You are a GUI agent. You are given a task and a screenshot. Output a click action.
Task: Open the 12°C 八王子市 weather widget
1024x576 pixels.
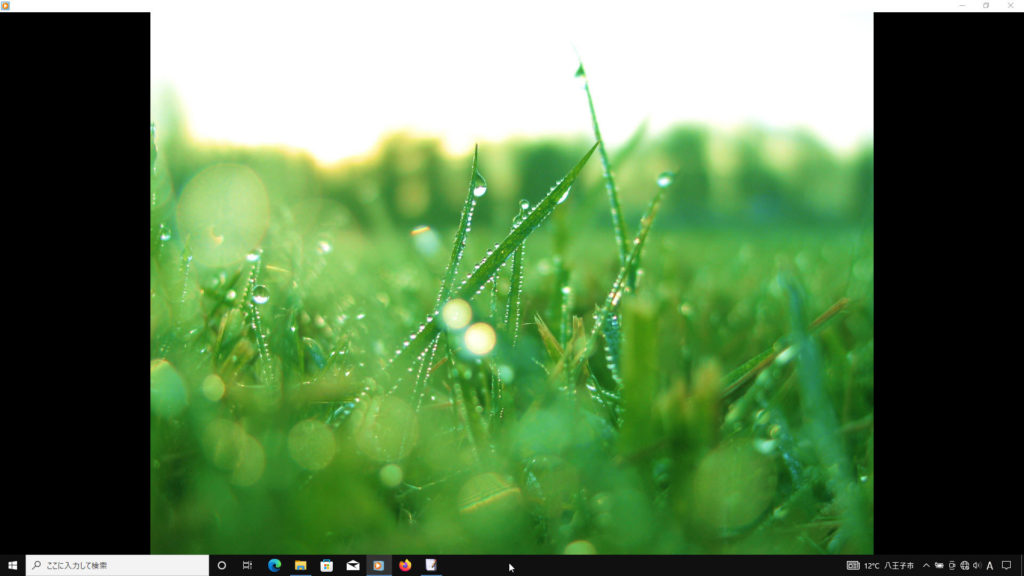[881, 565]
